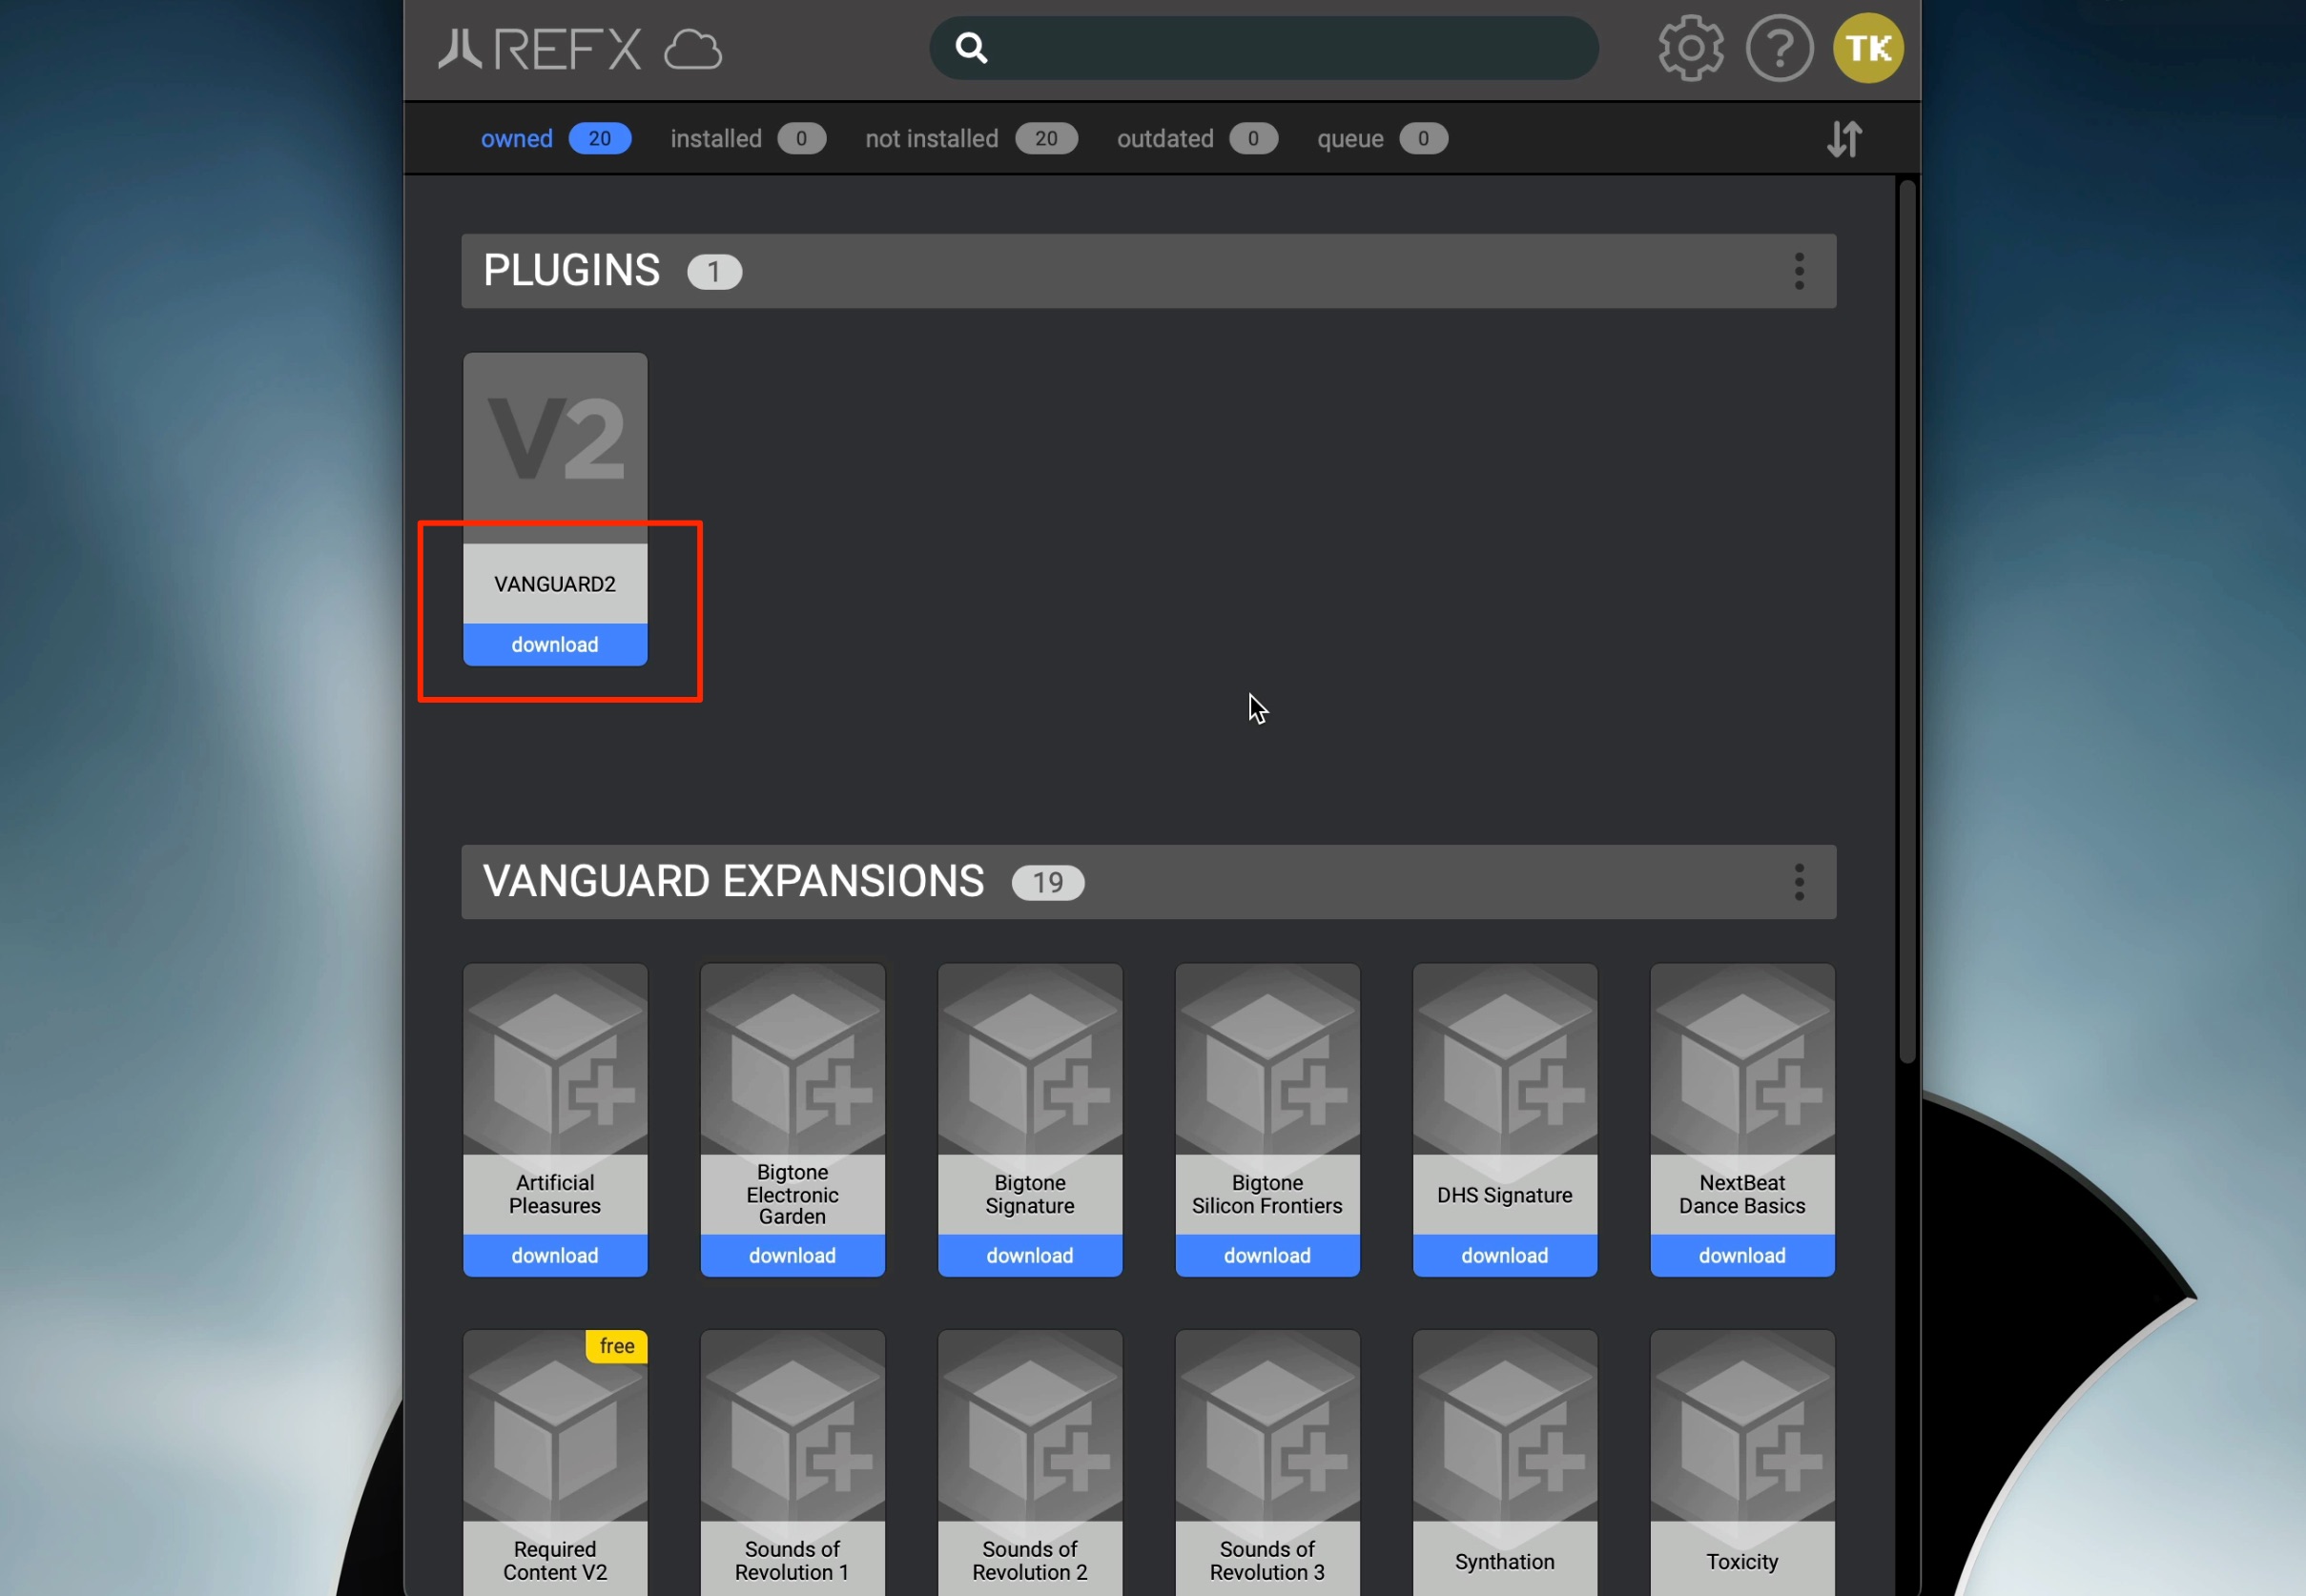2306x1596 pixels.
Task: Switch to the not installed tab
Action: (971, 139)
